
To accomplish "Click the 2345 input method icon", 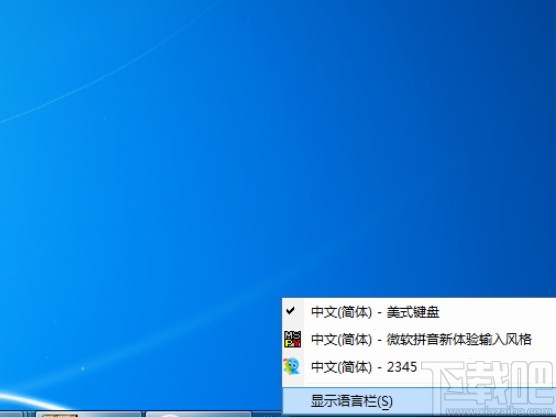I will (x=292, y=366).
